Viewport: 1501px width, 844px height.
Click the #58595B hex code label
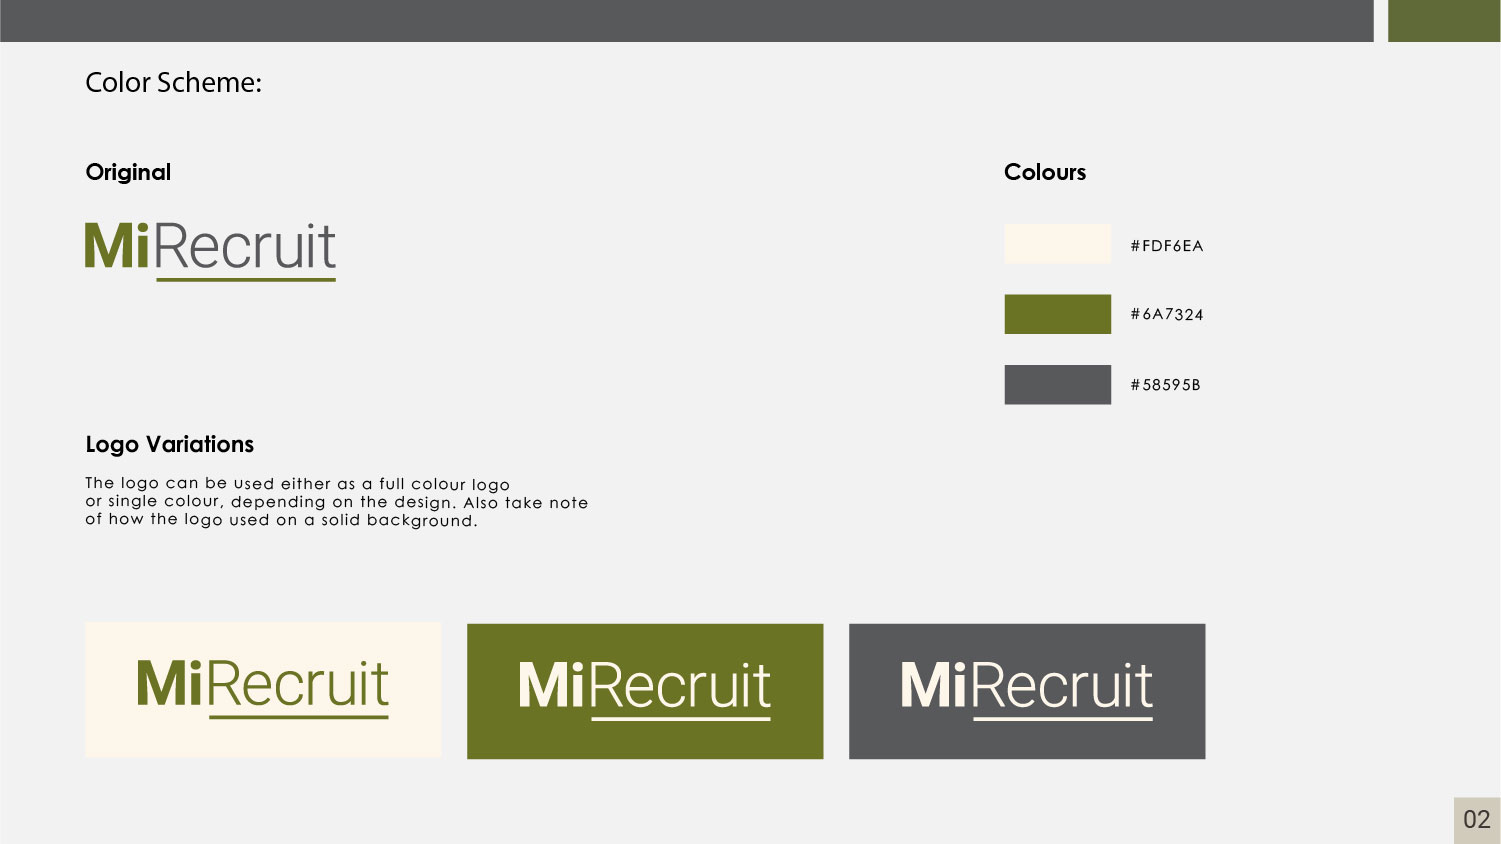tap(1165, 385)
